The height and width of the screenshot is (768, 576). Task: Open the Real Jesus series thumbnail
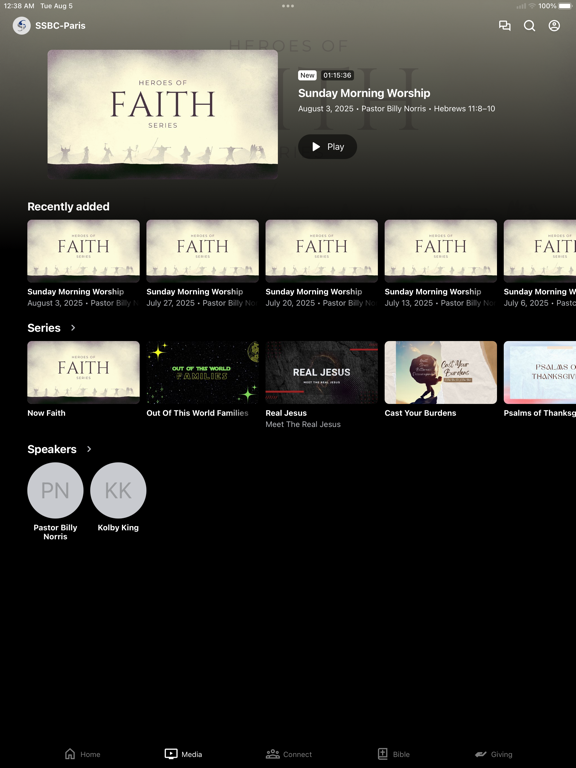(x=321, y=373)
